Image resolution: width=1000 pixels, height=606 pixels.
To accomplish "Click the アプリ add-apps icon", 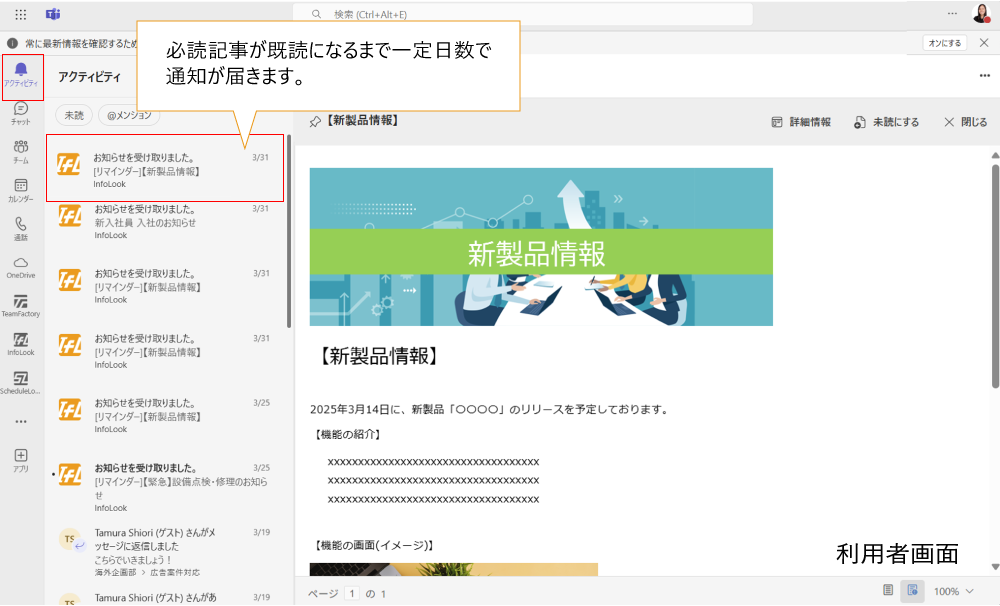I will pos(21,459).
